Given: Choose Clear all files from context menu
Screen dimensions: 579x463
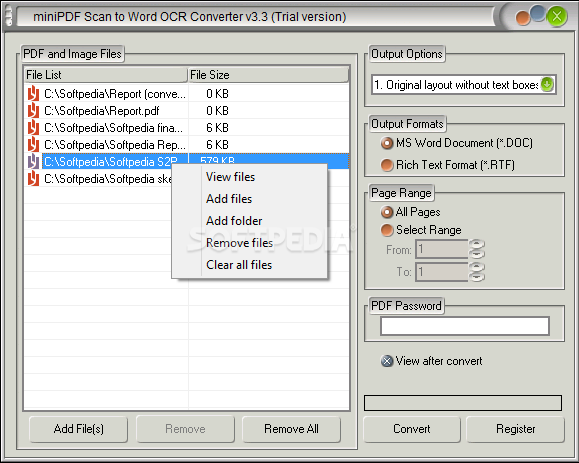Looking at the screenshot, I should (x=239, y=265).
